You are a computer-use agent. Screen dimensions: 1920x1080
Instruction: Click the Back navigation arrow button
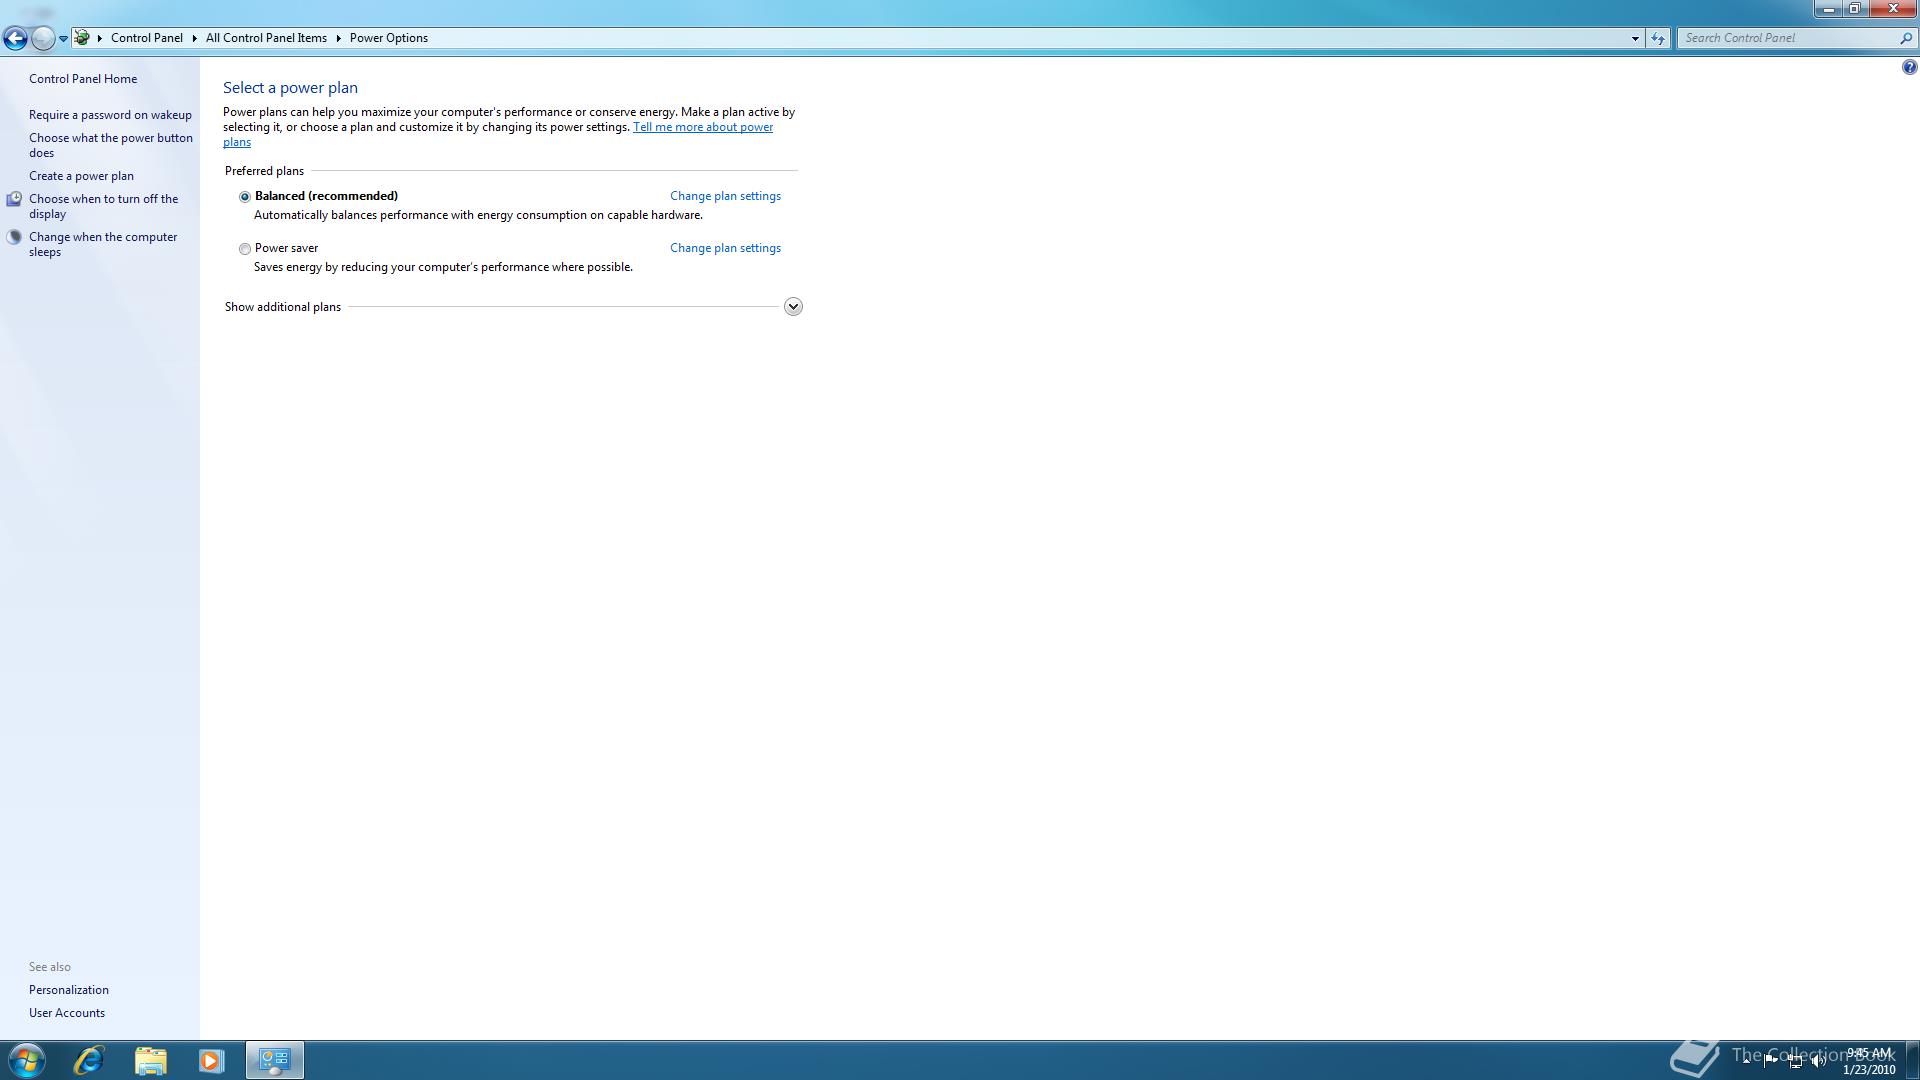[15, 38]
